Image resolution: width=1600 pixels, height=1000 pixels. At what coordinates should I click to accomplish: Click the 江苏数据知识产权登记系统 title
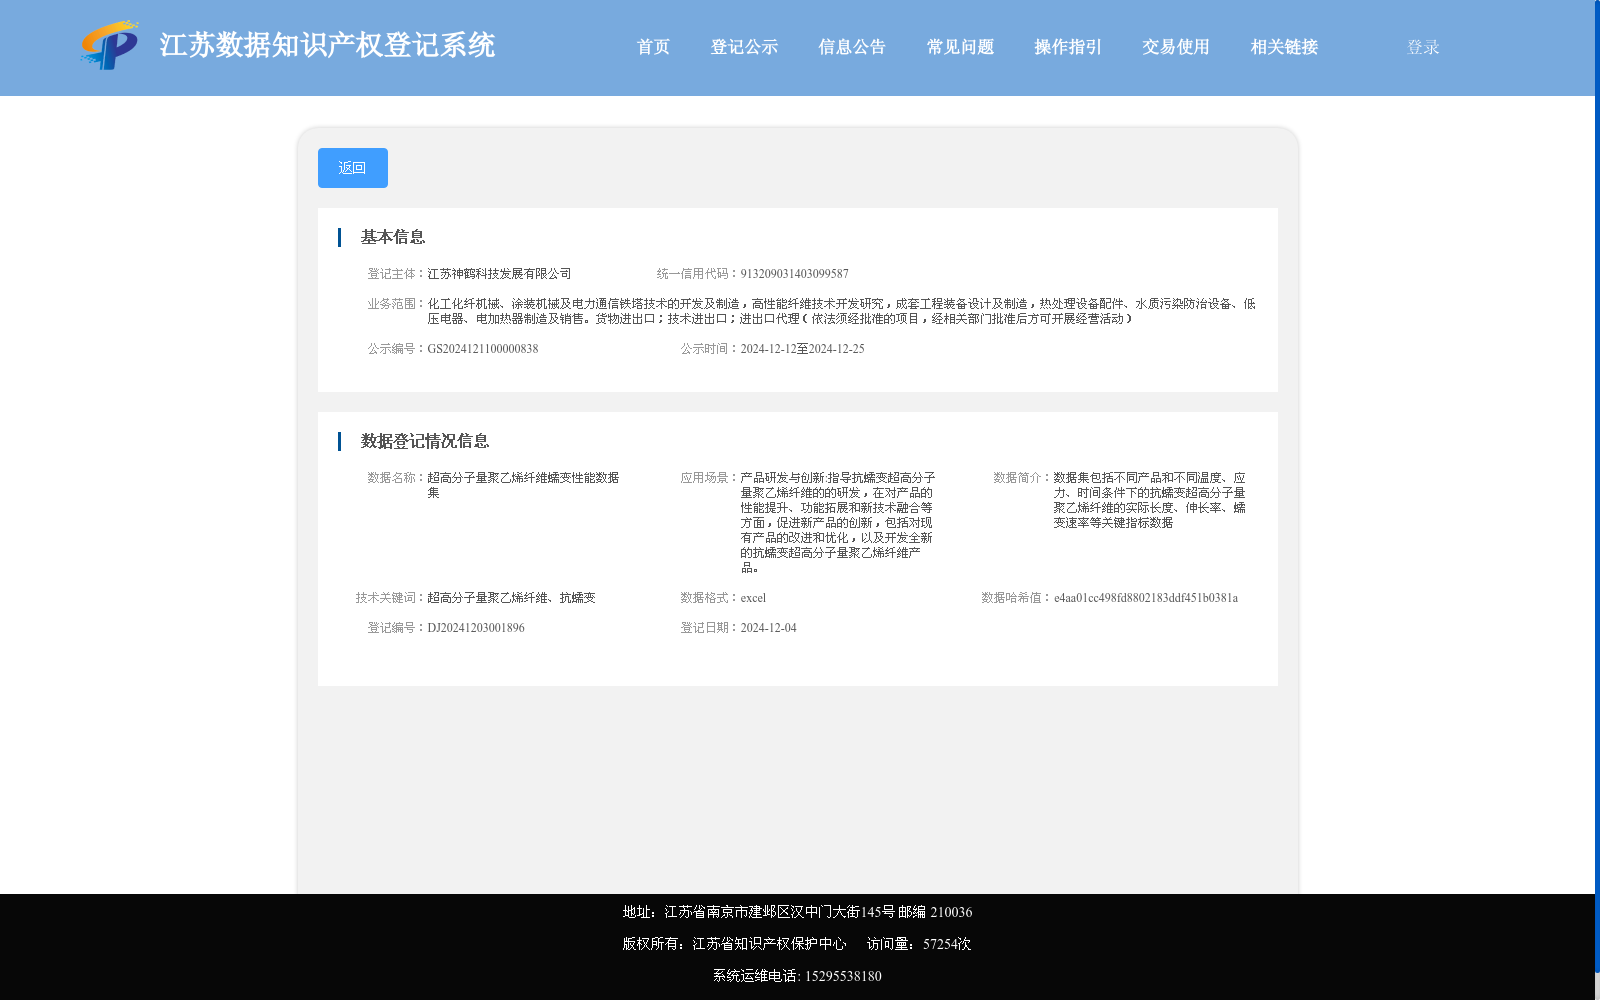click(x=327, y=46)
